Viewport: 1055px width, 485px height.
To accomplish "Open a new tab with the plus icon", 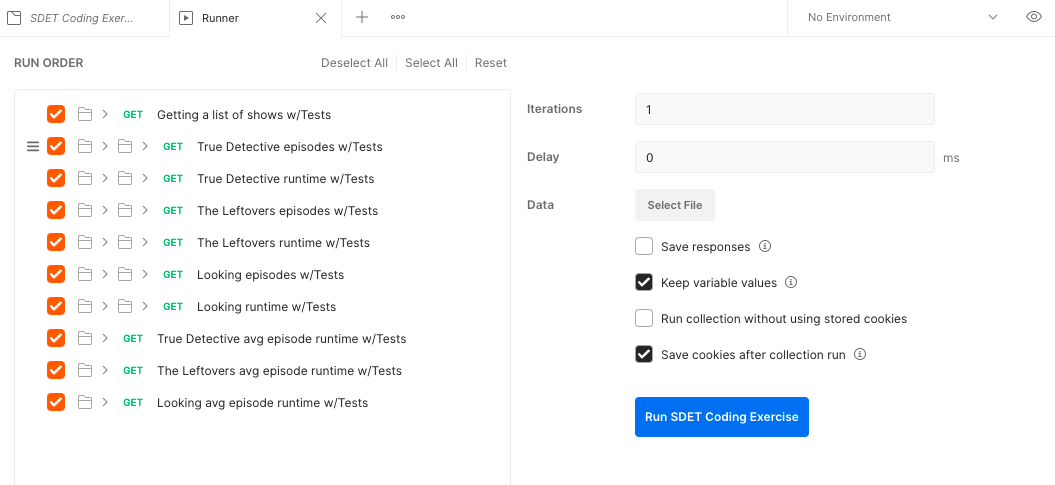I will [362, 17].
